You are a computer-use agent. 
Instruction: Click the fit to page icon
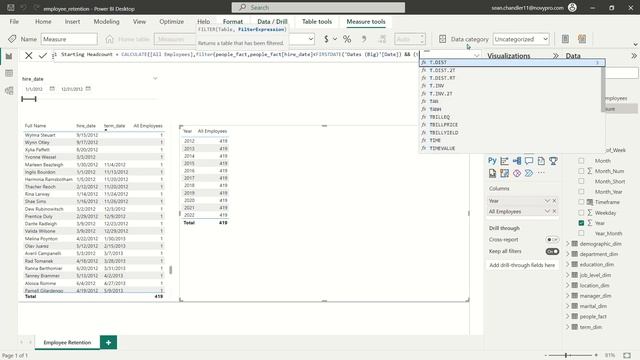(627, 355)
